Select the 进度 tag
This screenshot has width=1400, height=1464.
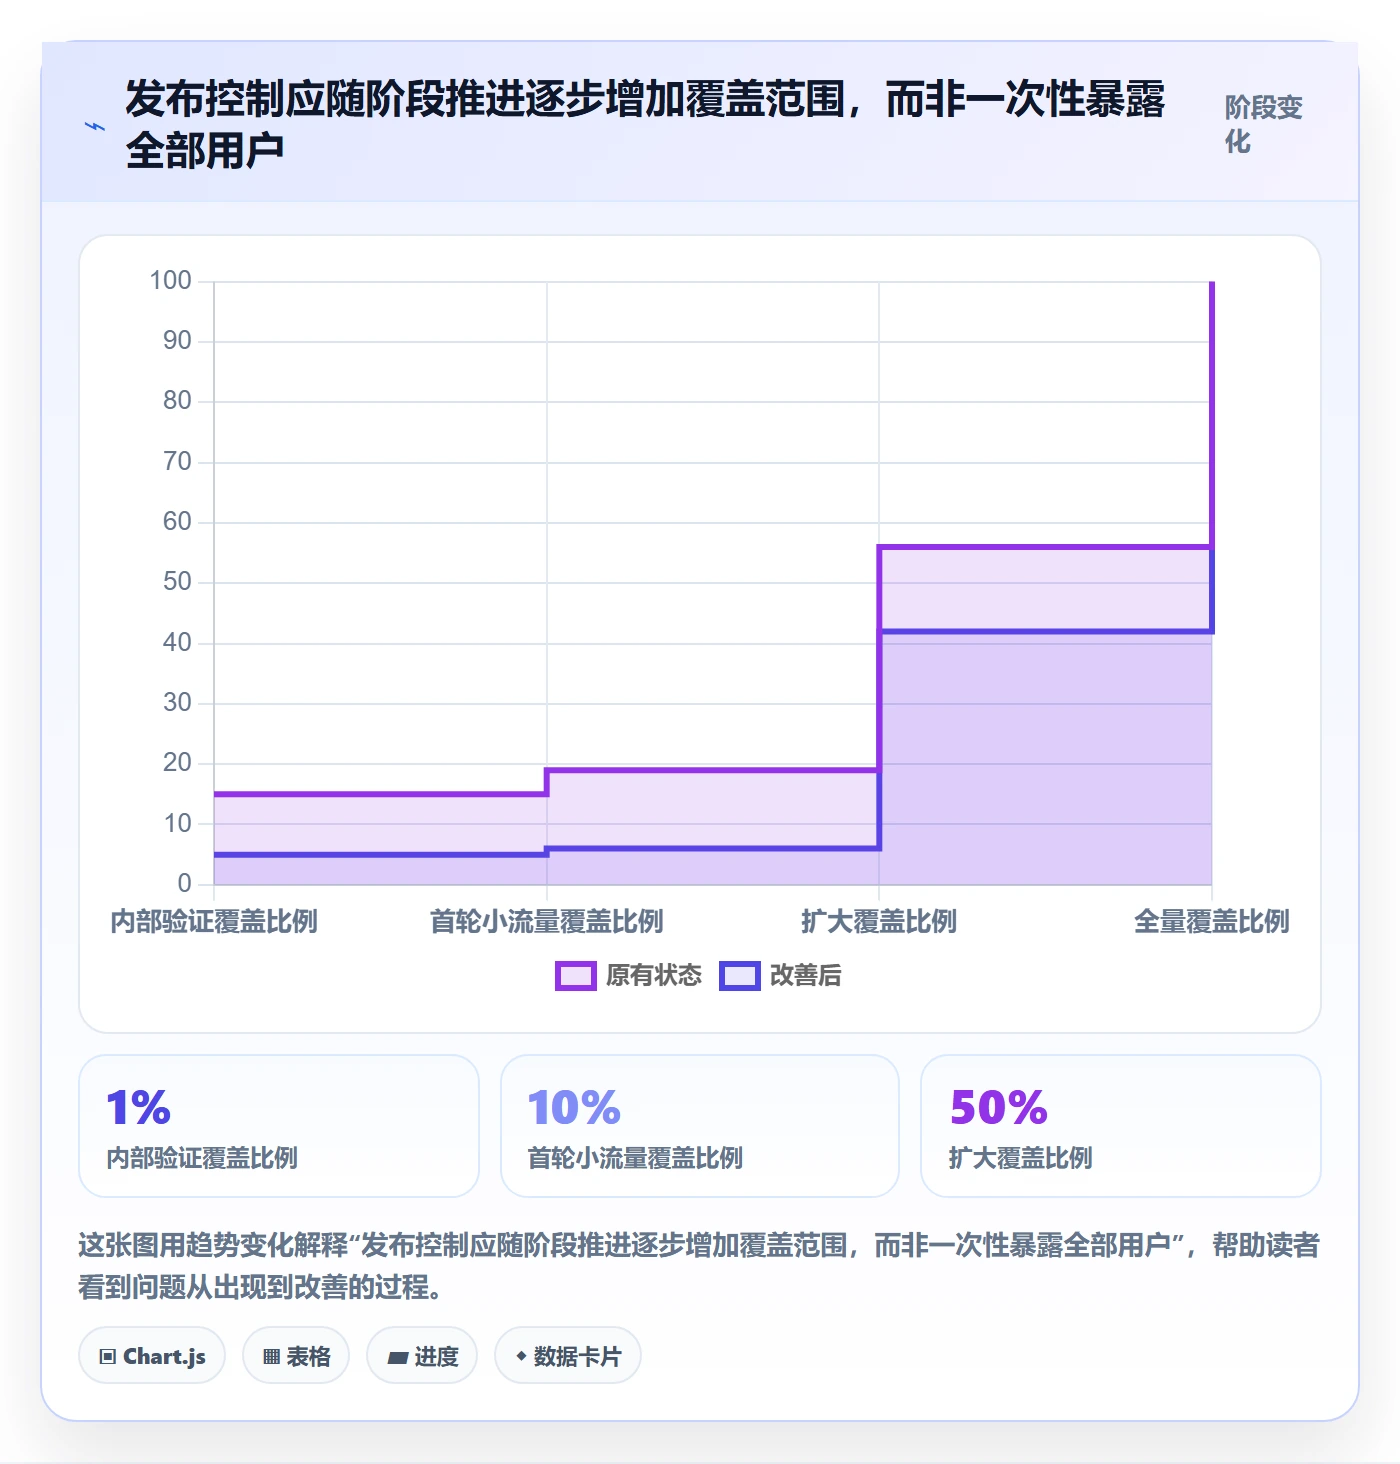(x=422, y=1356)
